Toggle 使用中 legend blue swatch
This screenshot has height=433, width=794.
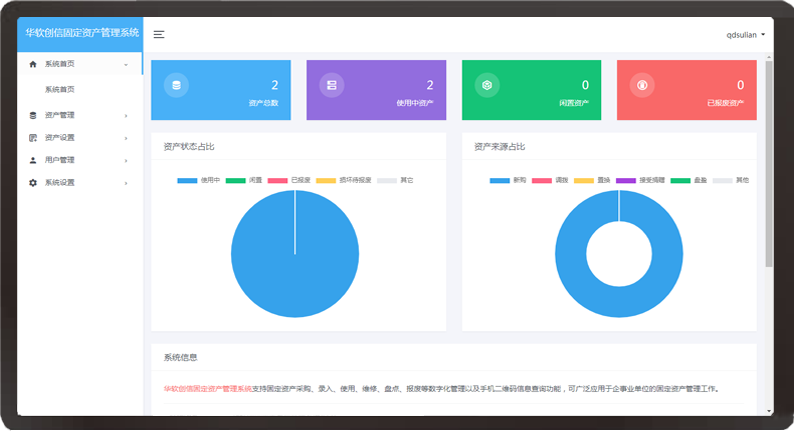187,180
